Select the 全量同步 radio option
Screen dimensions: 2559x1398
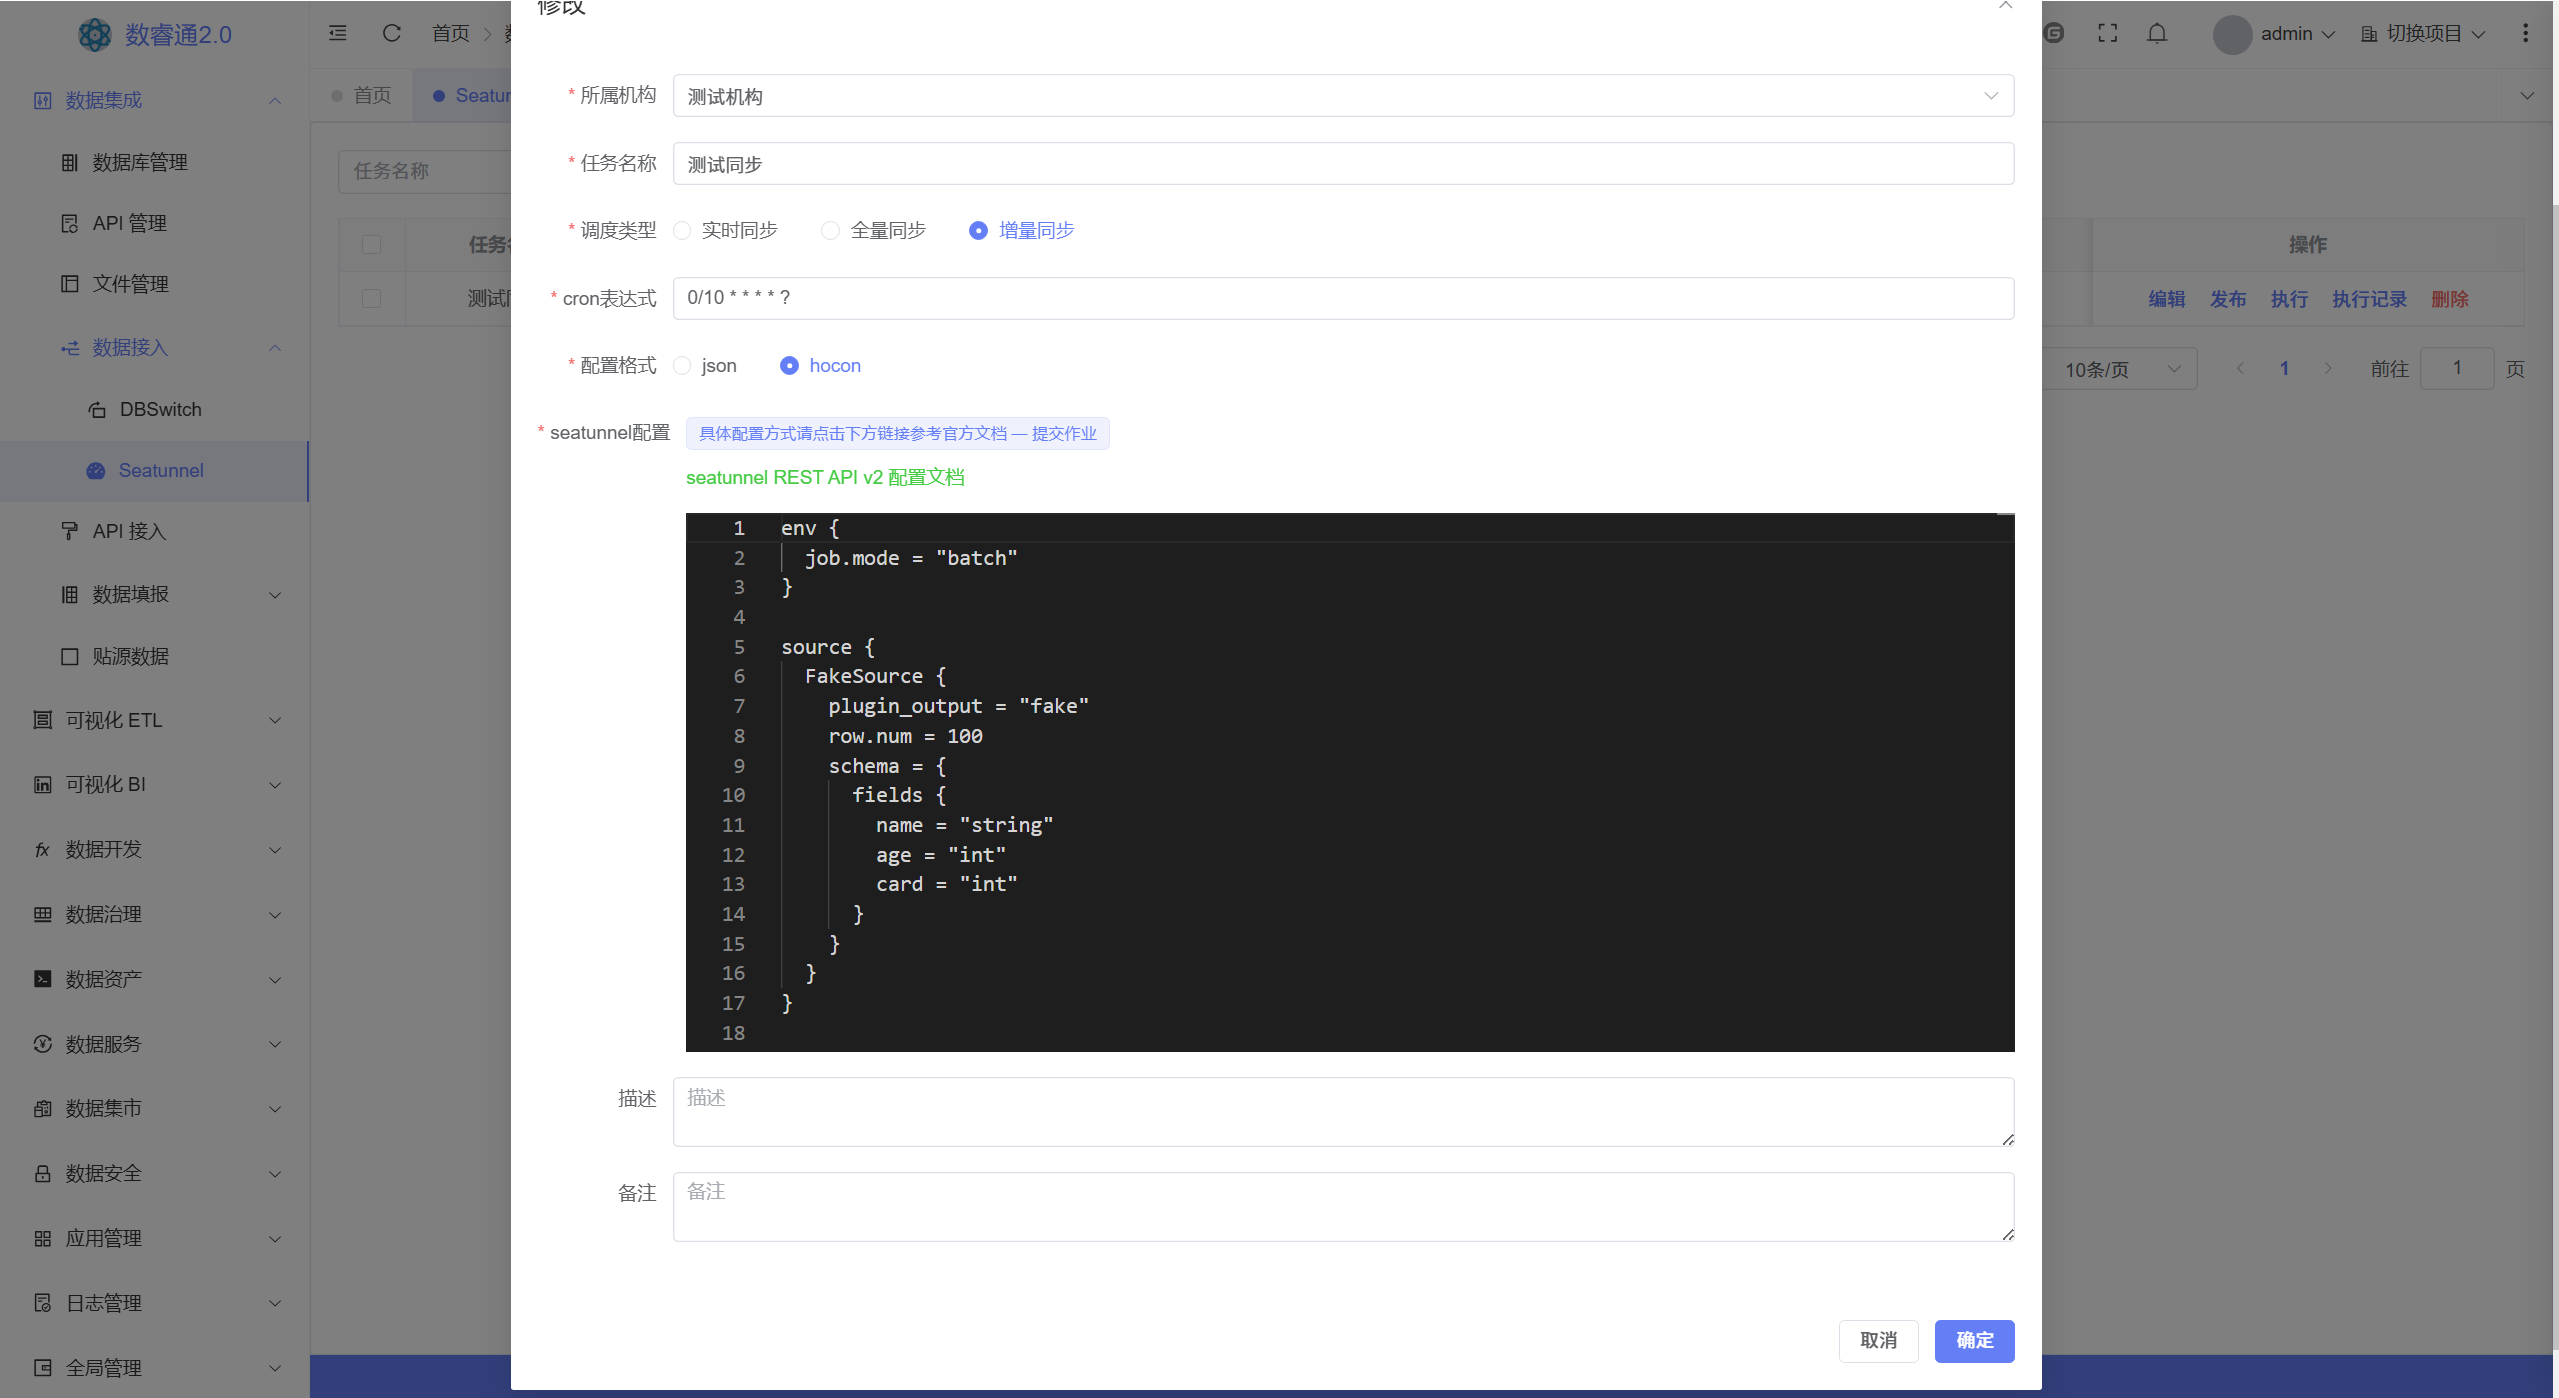coord(830,231)
